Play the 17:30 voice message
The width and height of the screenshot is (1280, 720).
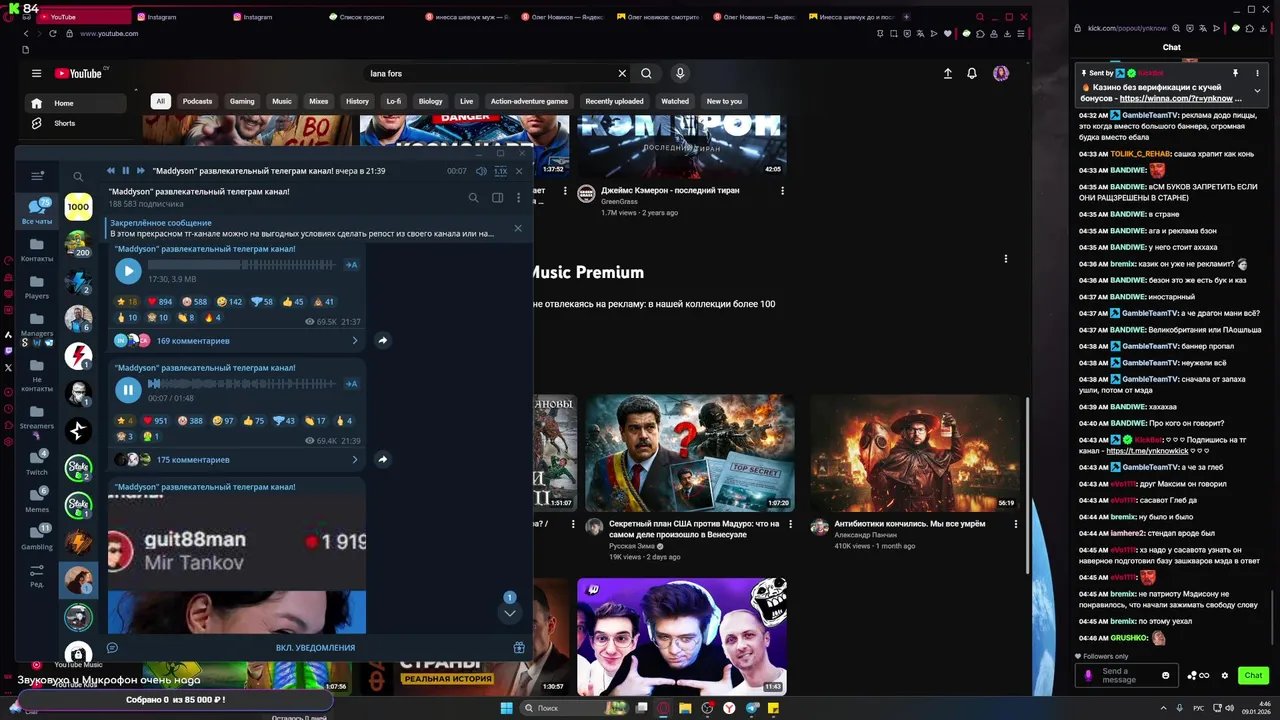tap(128, 270)
